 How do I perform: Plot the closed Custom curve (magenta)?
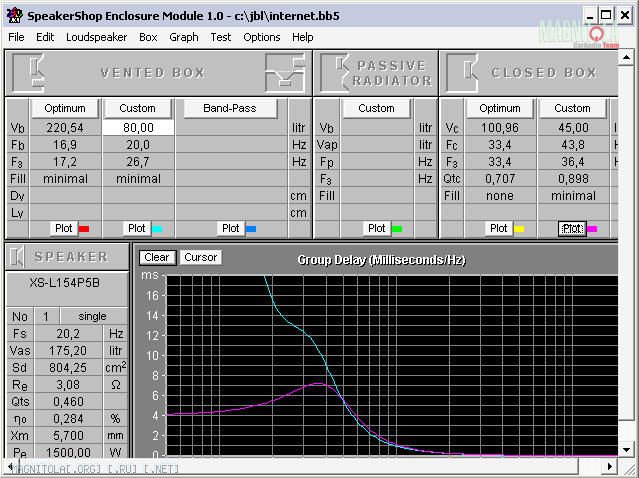click(x=572, y=228)
